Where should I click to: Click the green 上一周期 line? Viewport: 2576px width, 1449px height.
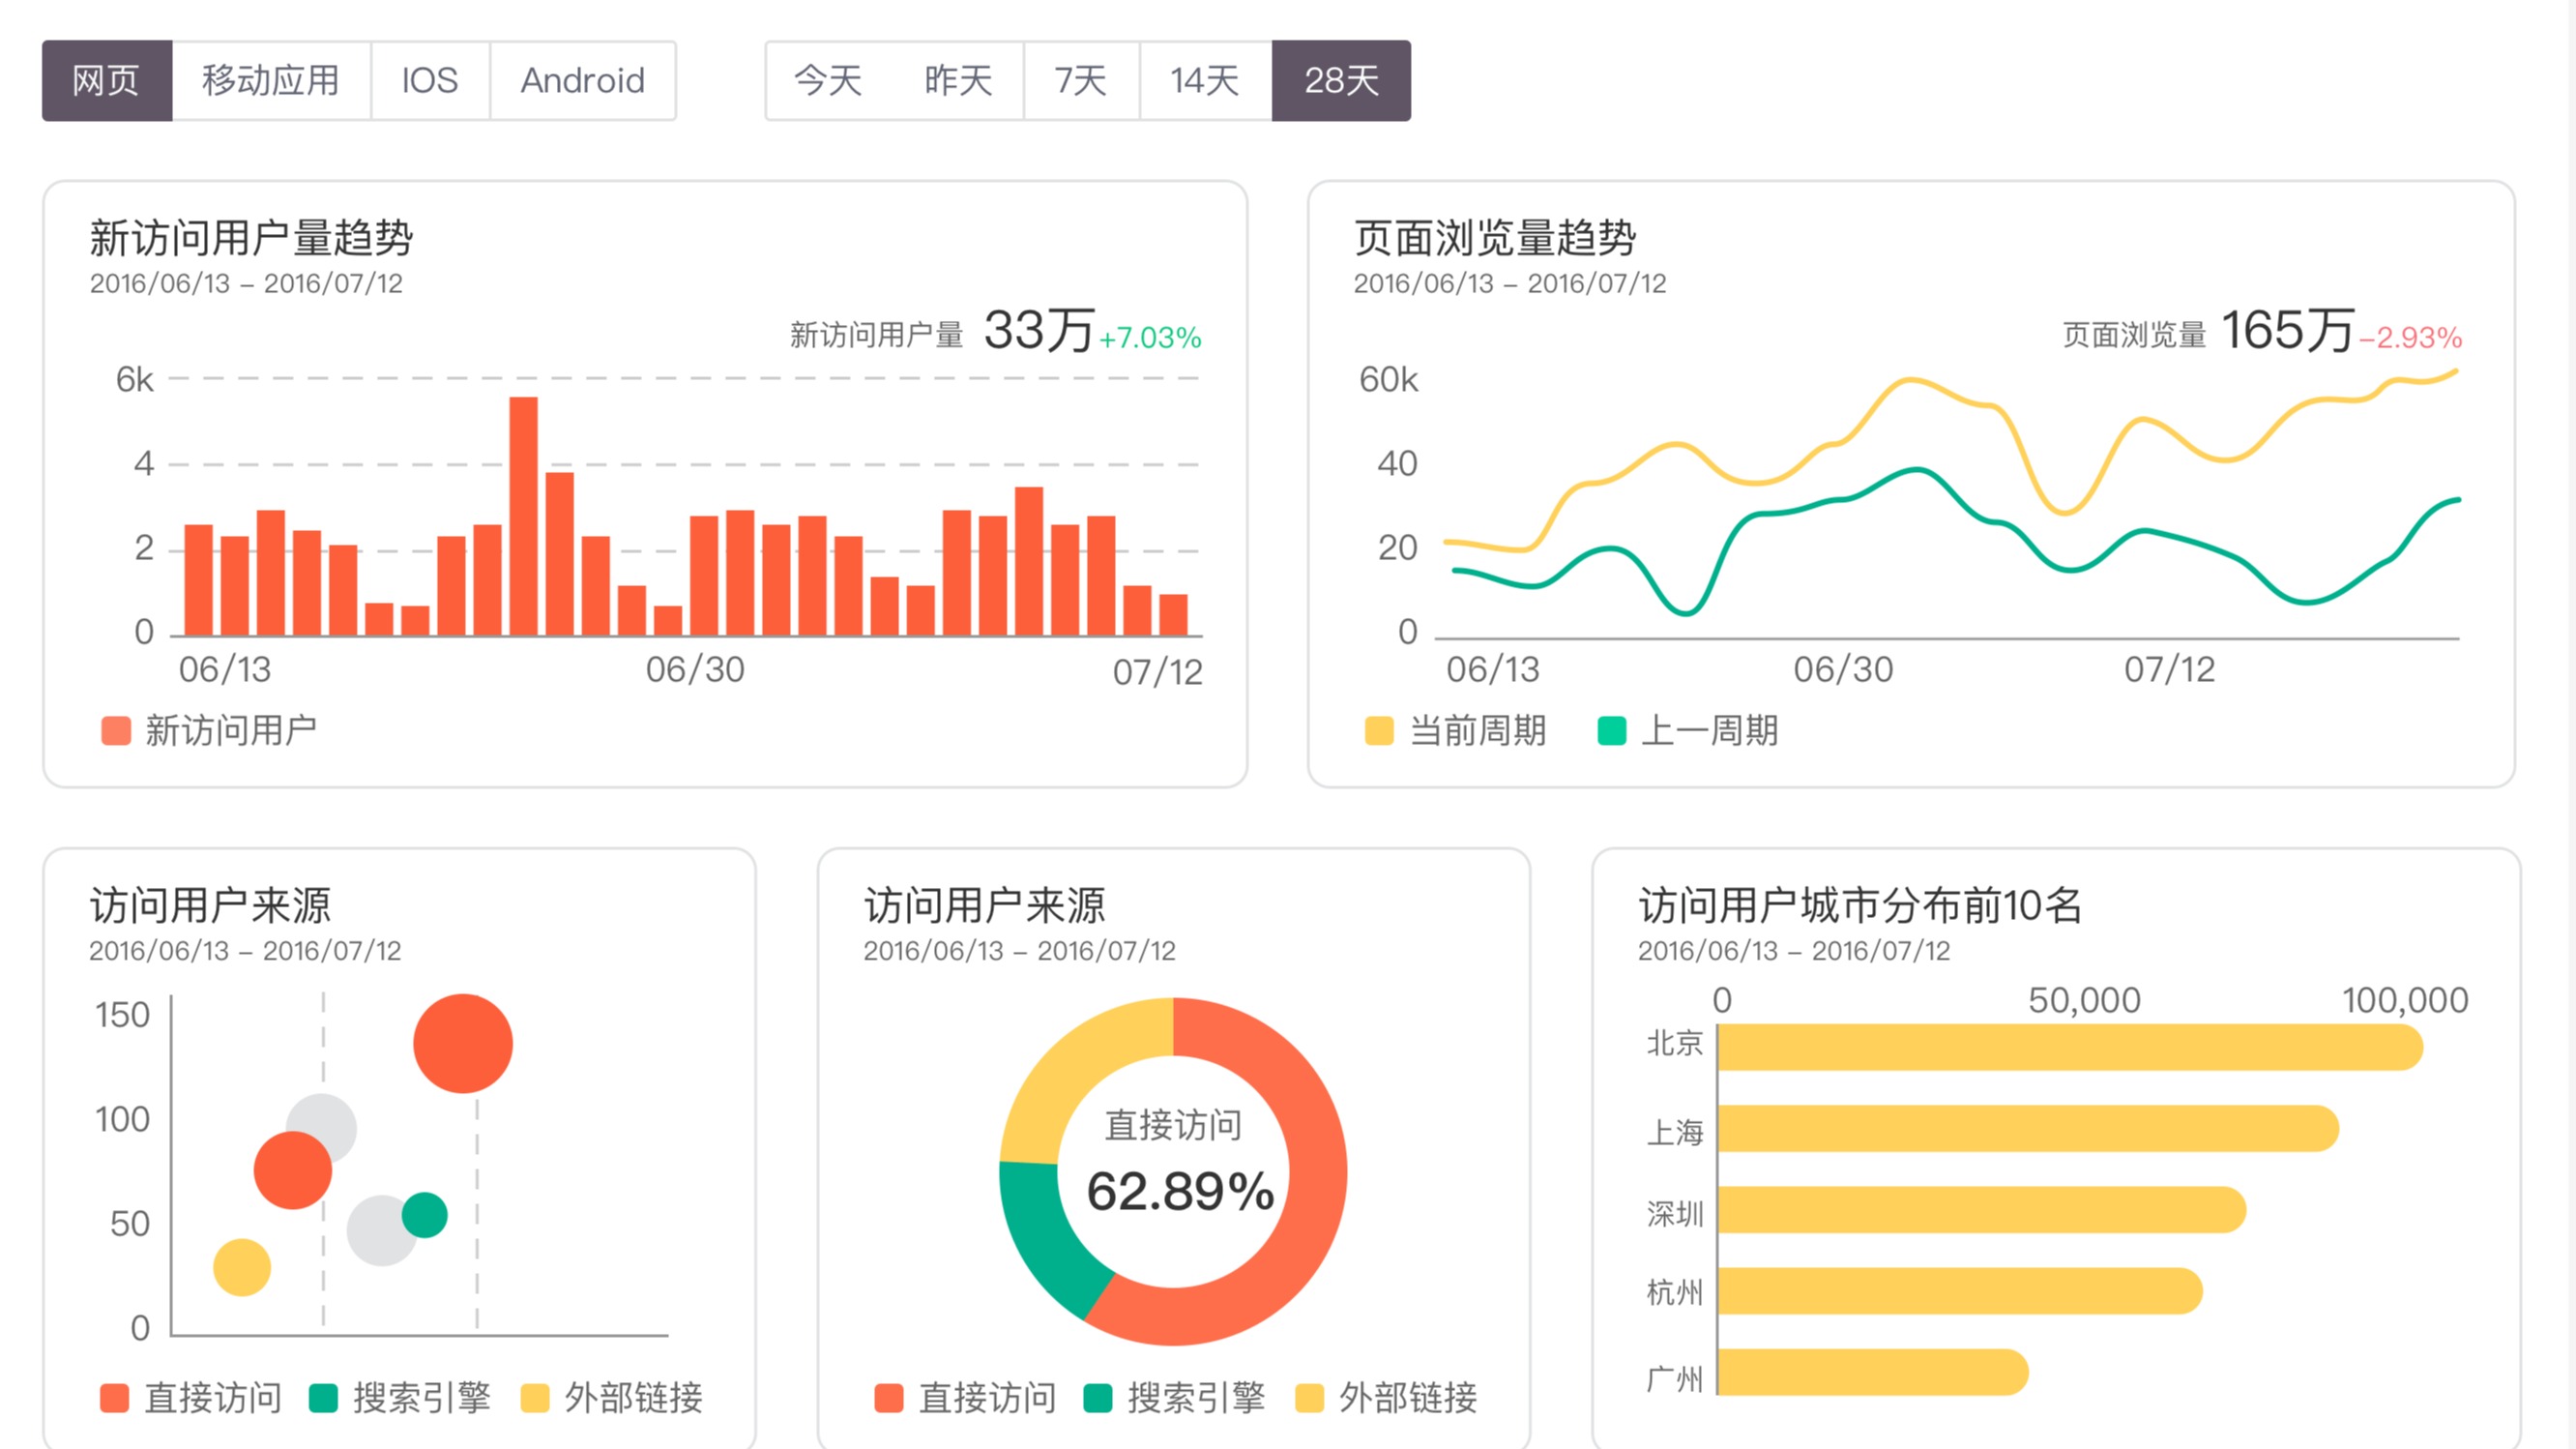pyautogui.click(x=1915, y=470)
